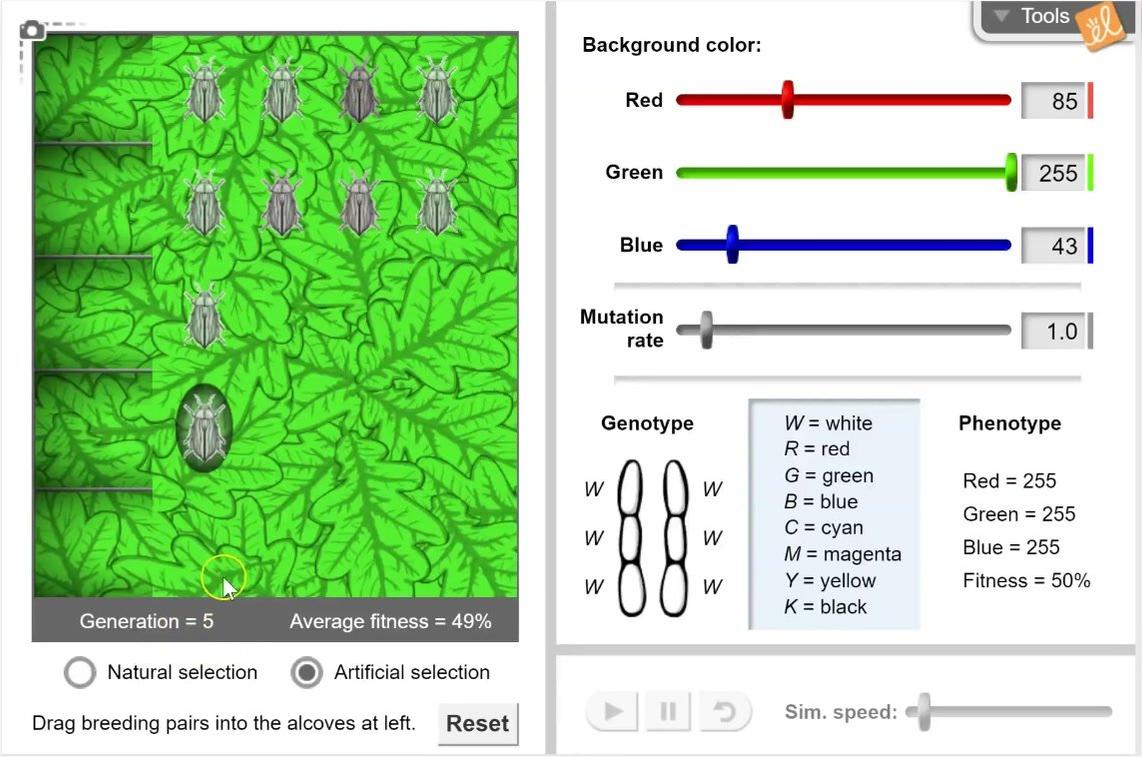The width and height of the screenshot is (1142, 757).
Task: Click the highlighted bug in the oval
Action: [205, 429]
